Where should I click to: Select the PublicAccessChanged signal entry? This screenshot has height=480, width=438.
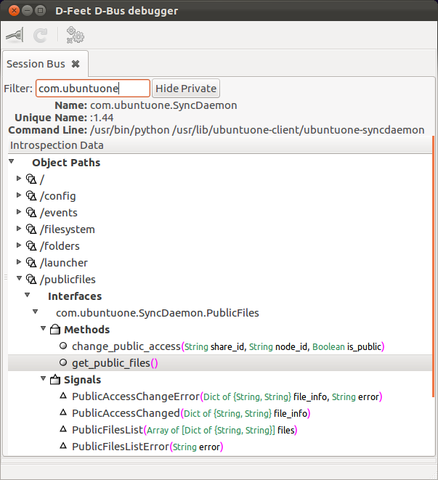pyautogui.click(x=191, y=413)
